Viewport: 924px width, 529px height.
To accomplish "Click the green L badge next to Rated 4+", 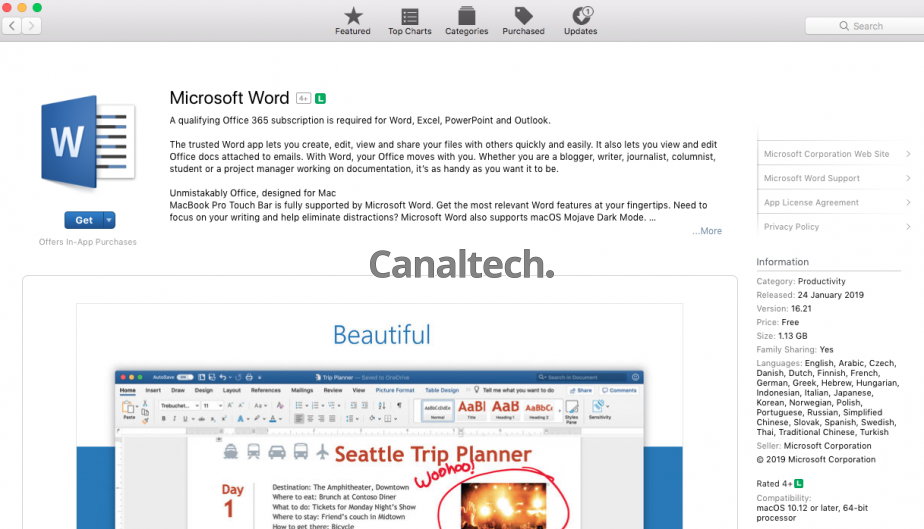I will 798,484.
